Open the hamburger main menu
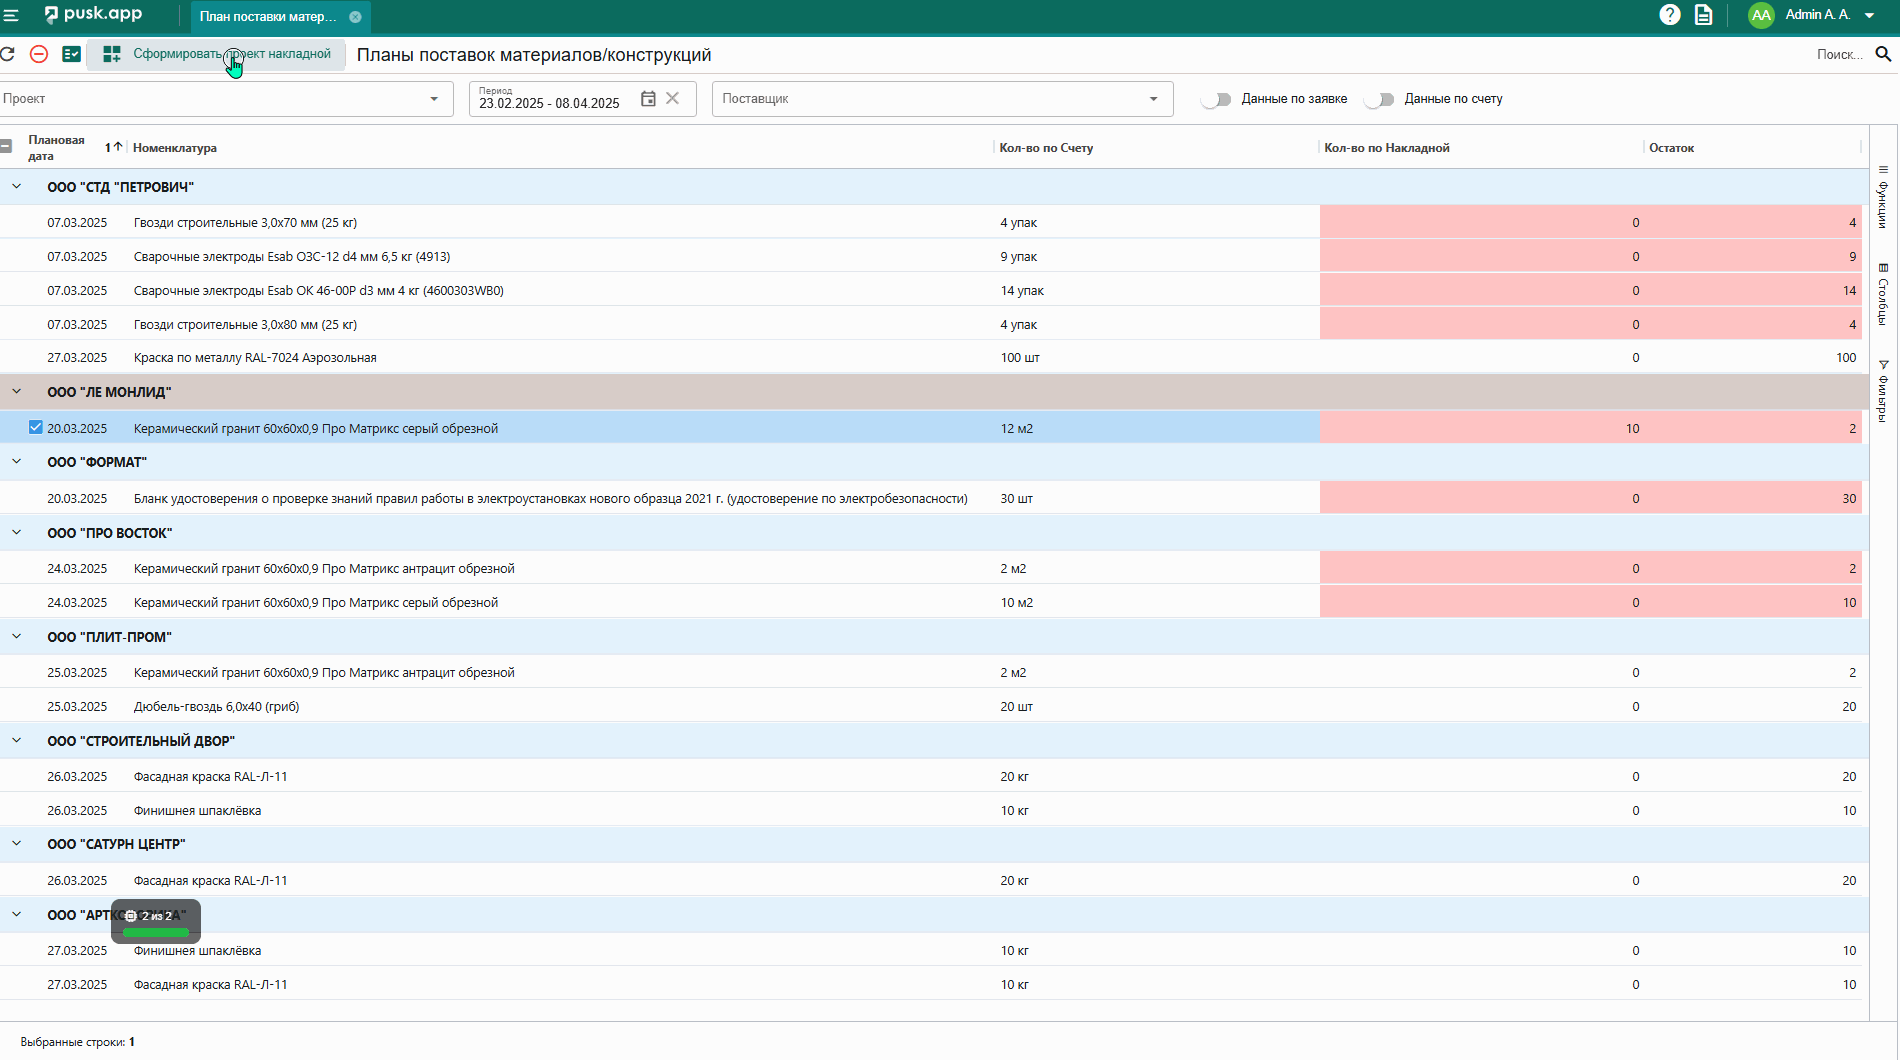 pos(12,15)
